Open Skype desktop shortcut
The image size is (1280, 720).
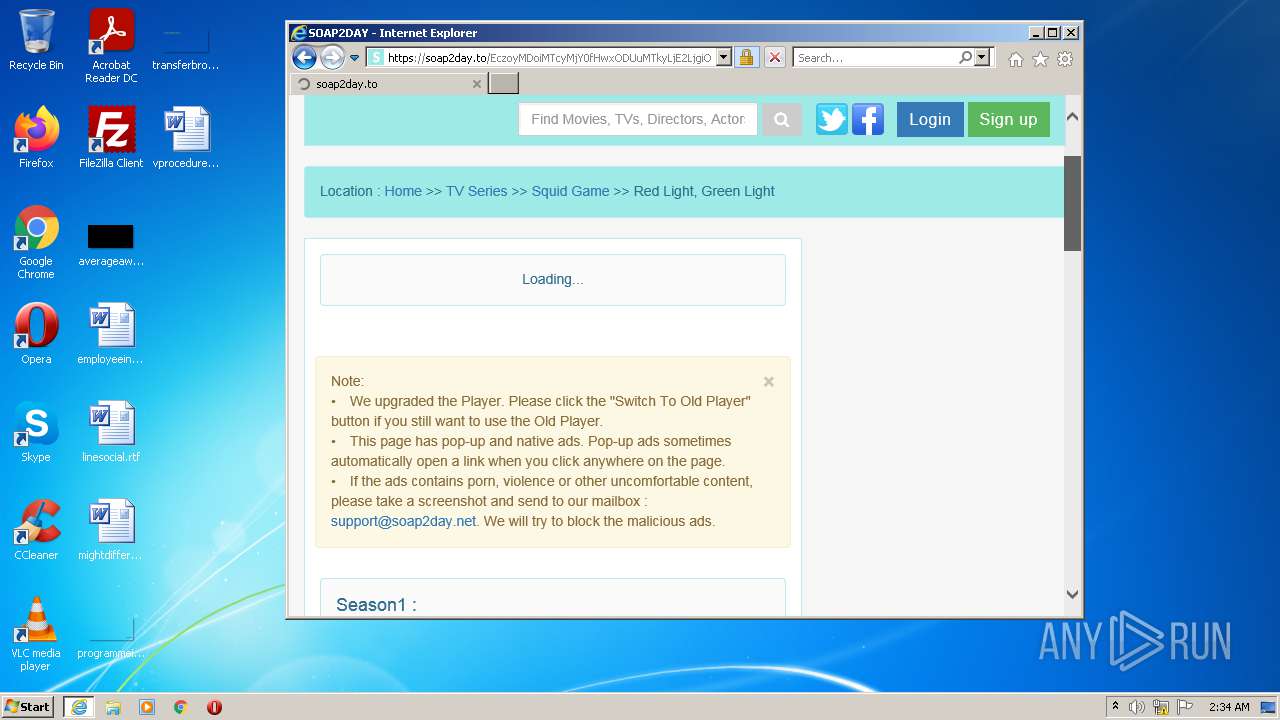36,432
